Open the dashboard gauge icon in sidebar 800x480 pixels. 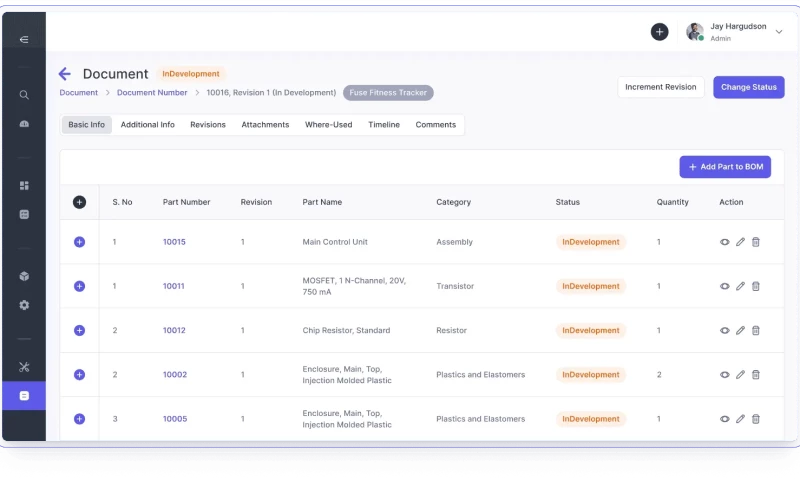(x=24, y=124)
